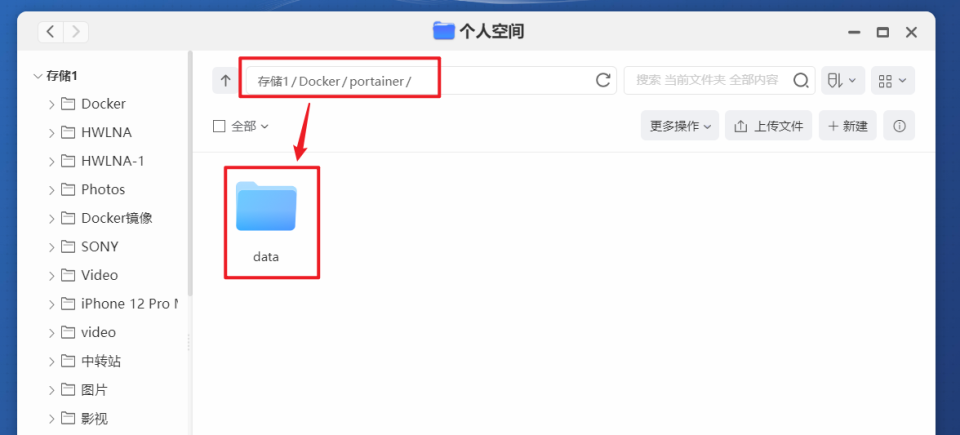Image resolution: width=960 pixels, height=435 pixels.
Task: Open the data folder thumbnail
Action: (x=266, y=206)
